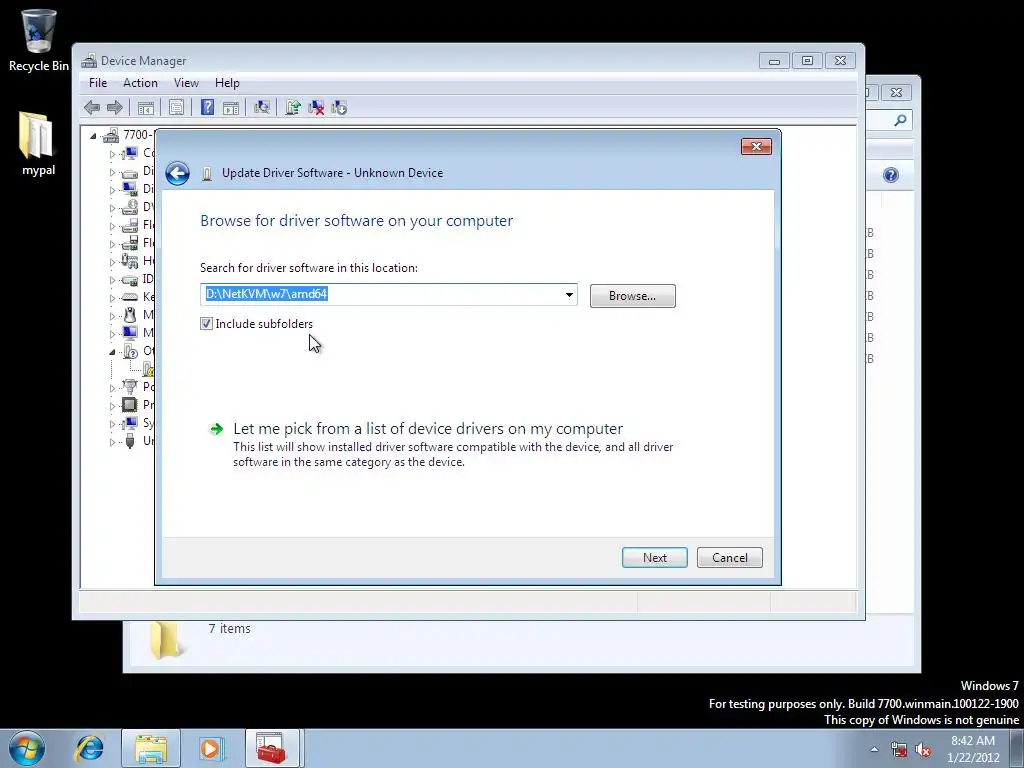Click Scan for hardware changes toolbar icon
Image resolution: width=1024 pixels, height=768 pixels.
(262, 108)
